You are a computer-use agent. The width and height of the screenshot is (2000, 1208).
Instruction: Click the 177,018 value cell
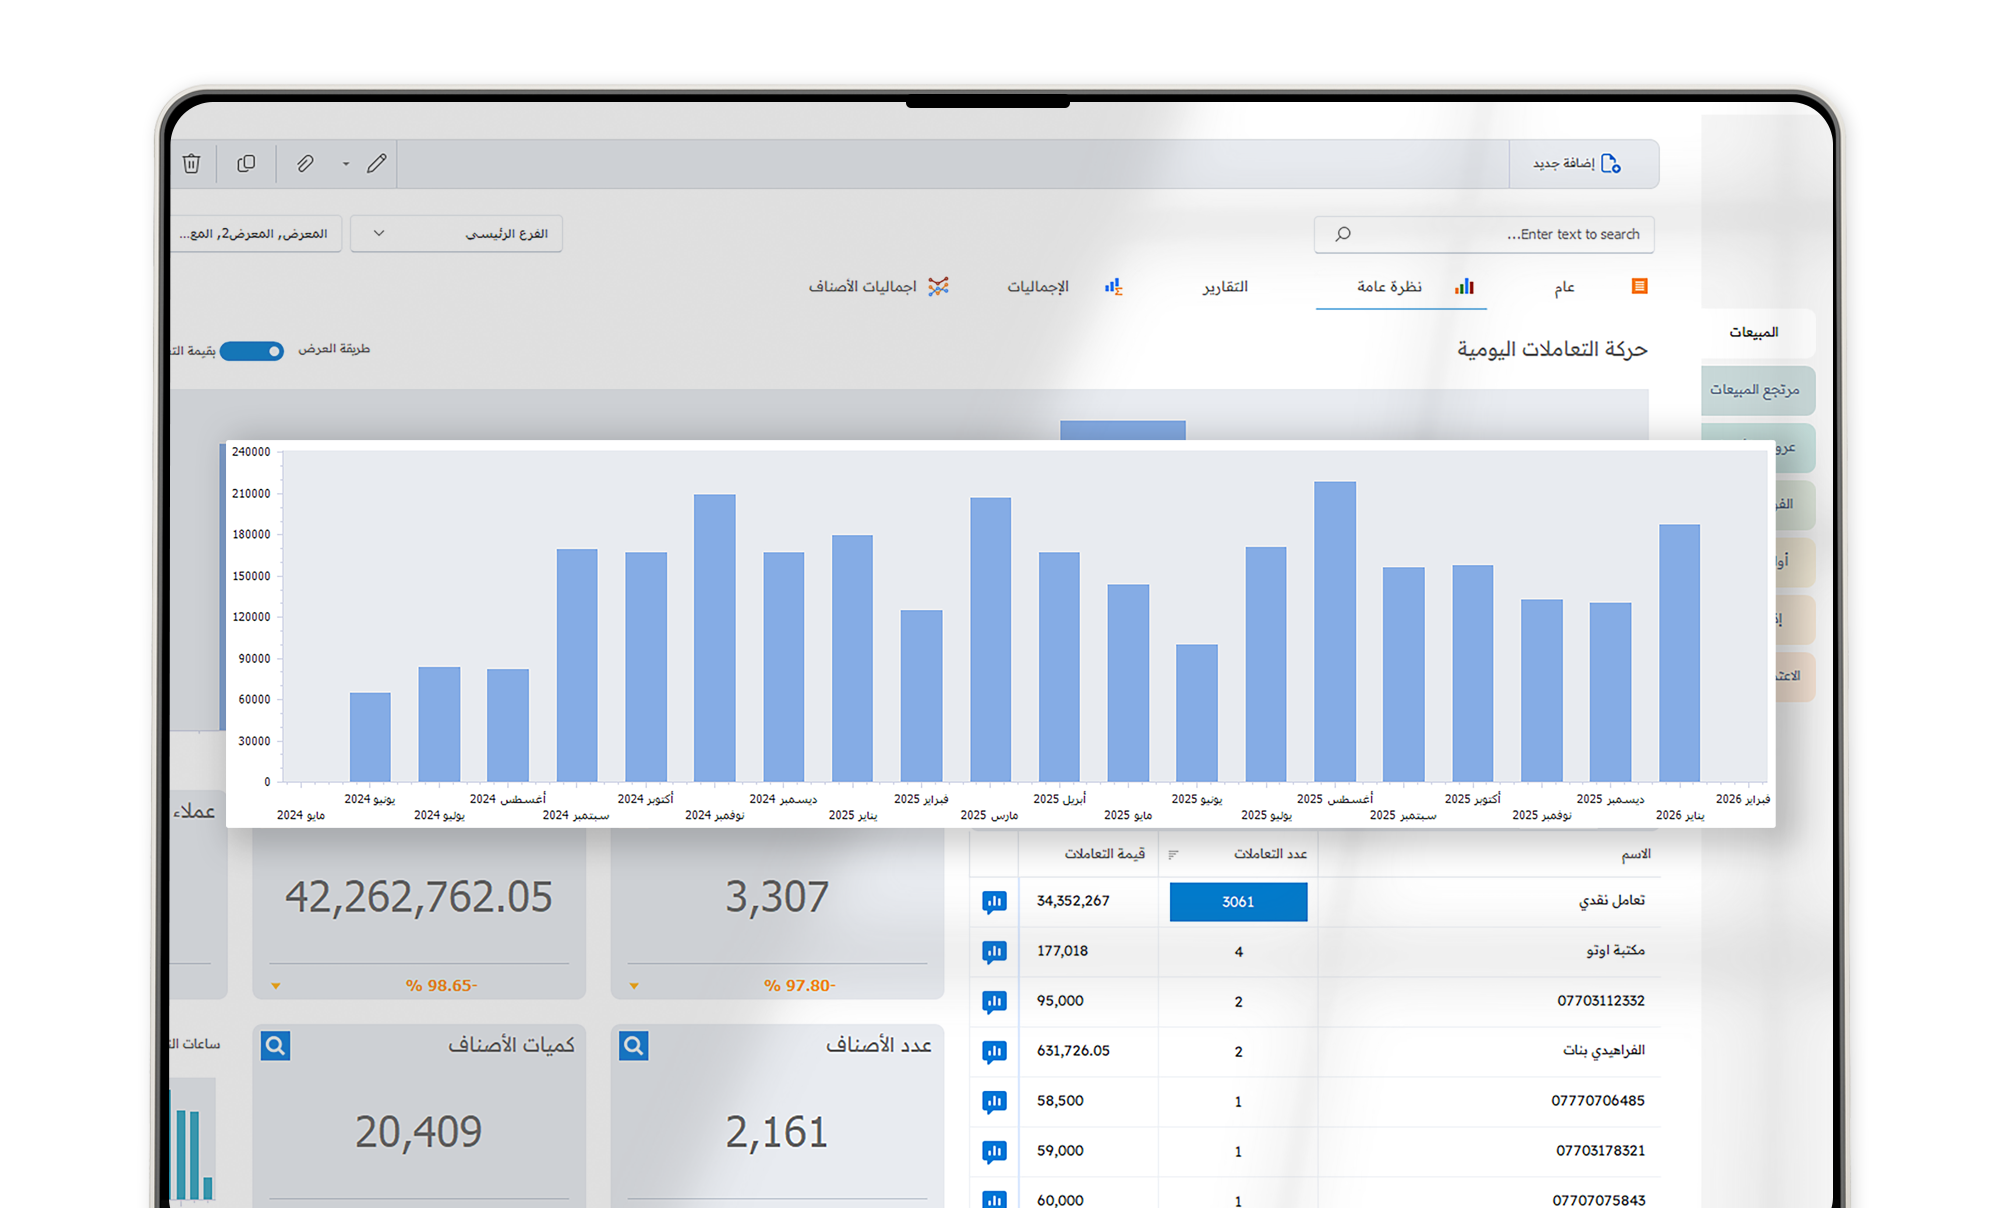1062,951
